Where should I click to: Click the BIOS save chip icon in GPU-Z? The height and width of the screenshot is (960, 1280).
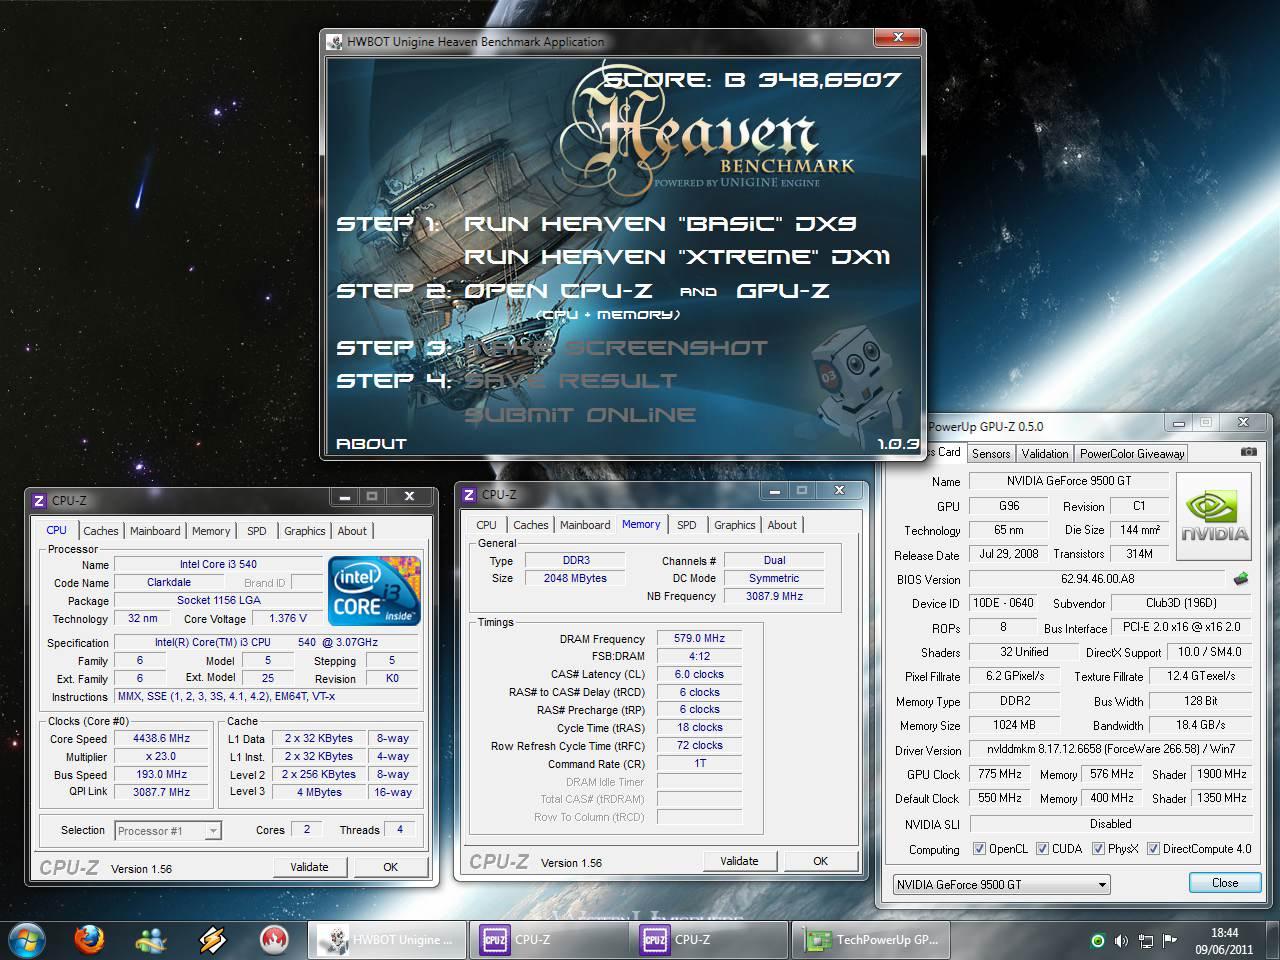(x=1241, y=578)
